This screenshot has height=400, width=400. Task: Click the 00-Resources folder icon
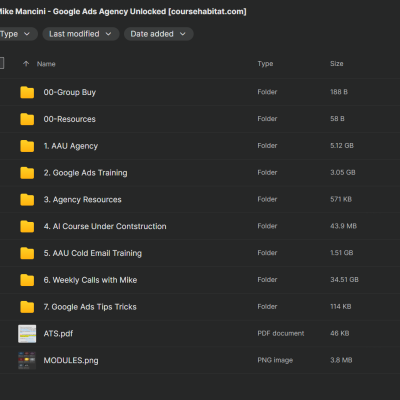[27, 119]
